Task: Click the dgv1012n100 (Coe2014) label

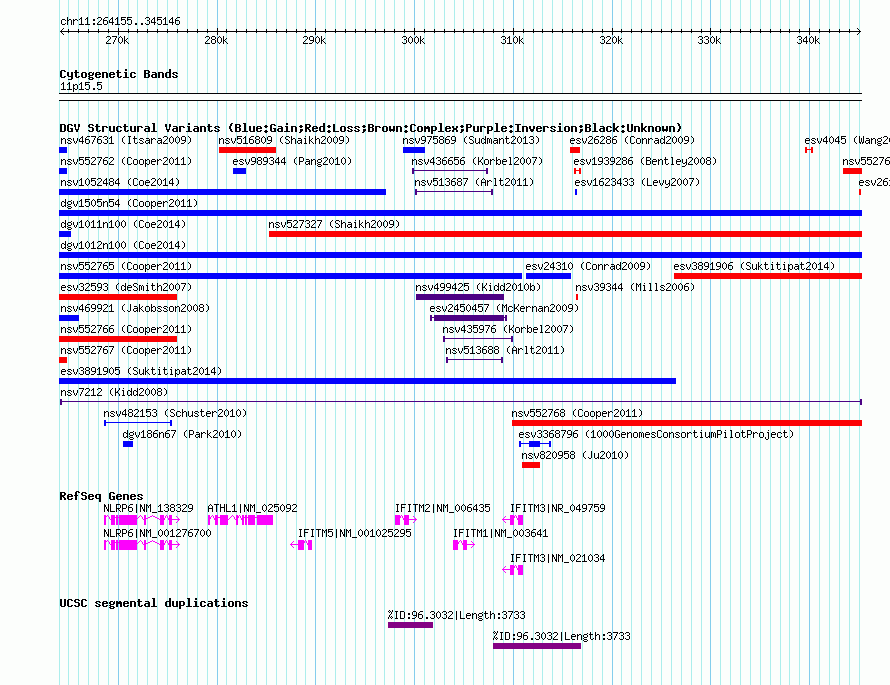Action: 123,245
